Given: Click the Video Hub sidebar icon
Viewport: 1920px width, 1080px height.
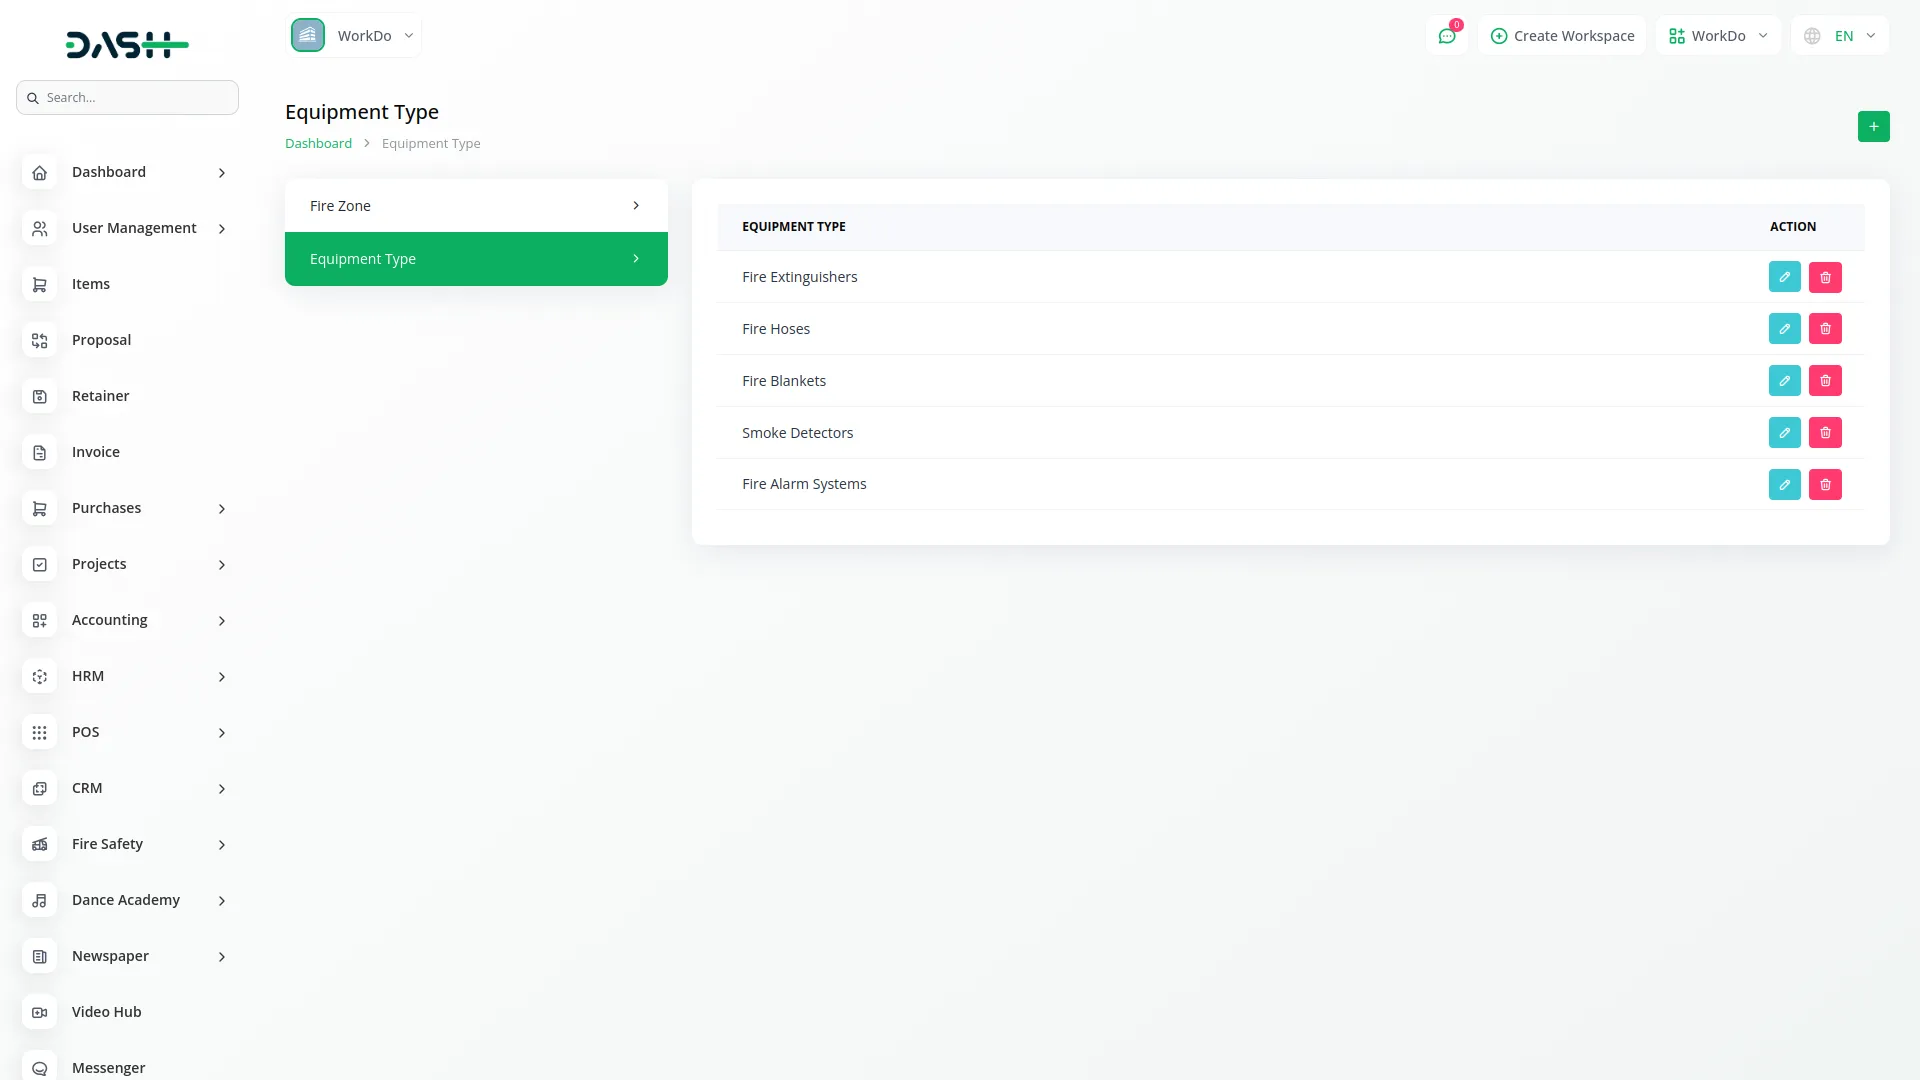Looking at the screenshot, I should pyautogui.click(x=40, y=1012).
